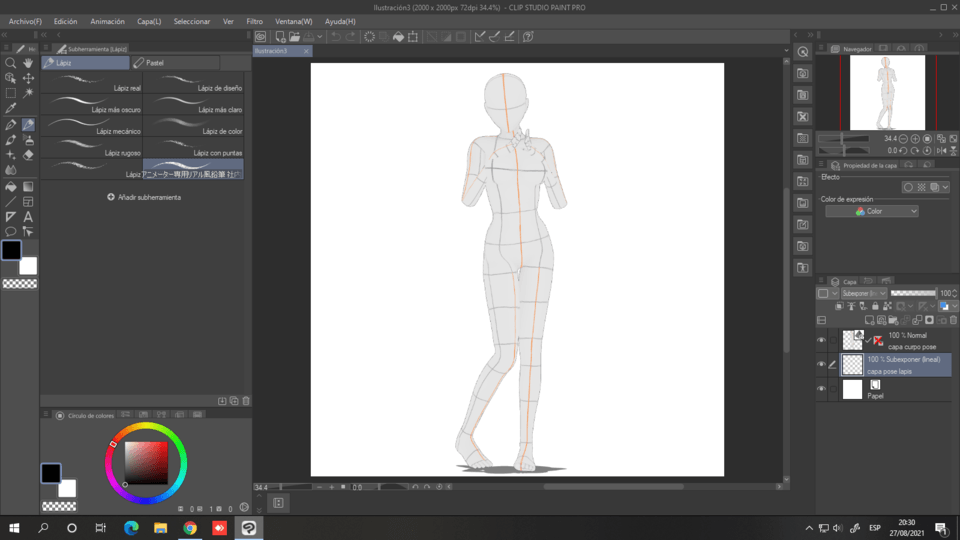Select the Gradient tool
Viewport: 960px width, 540px height.
tap(28, 187)
